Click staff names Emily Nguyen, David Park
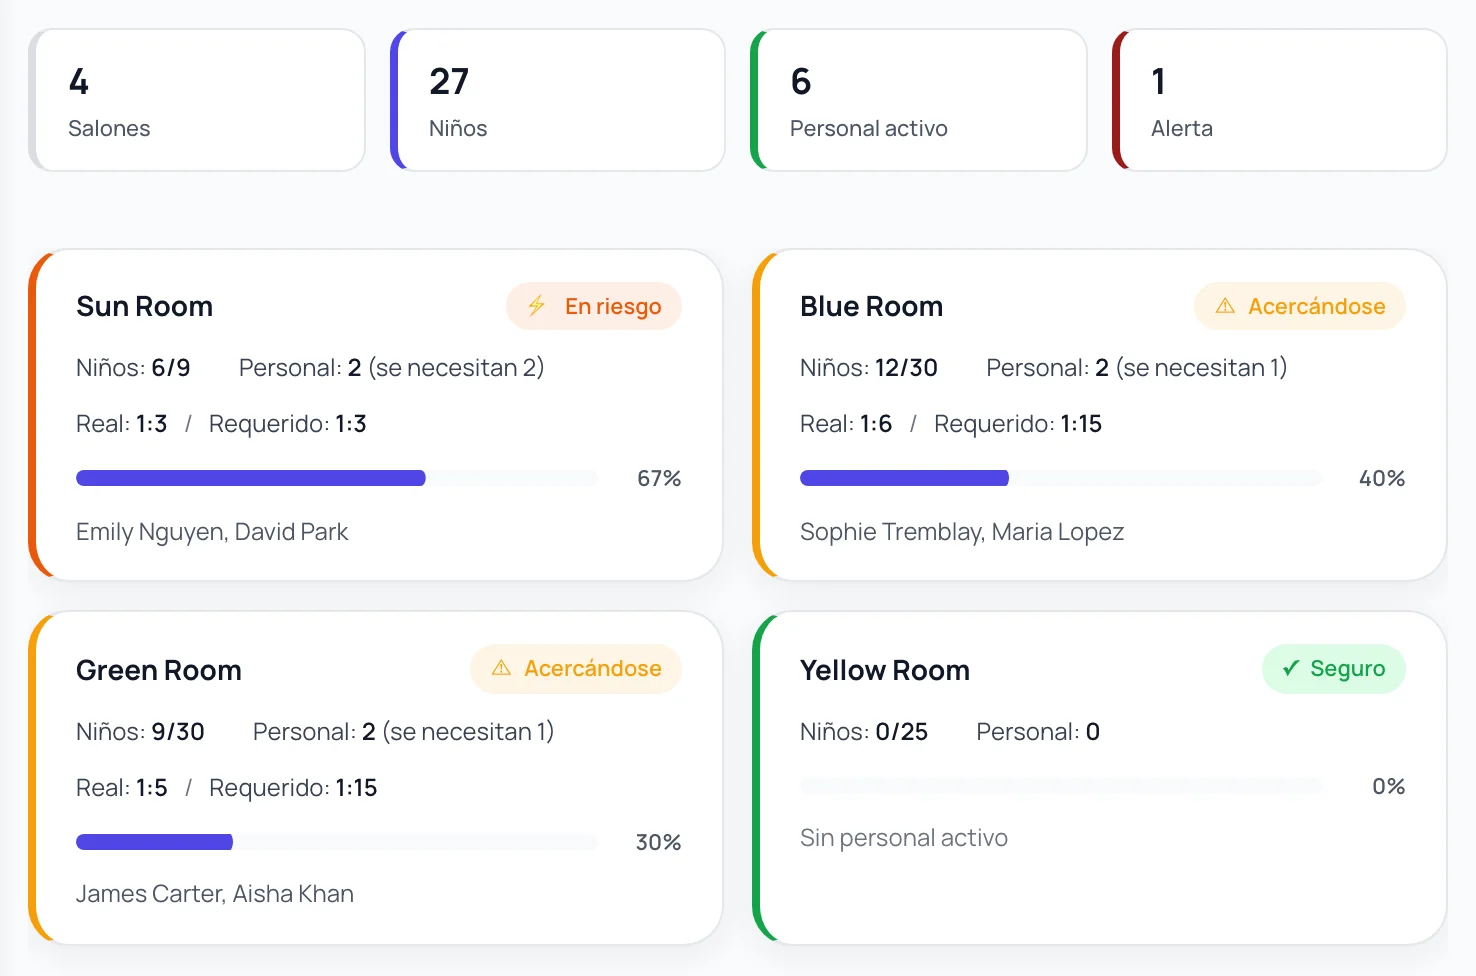Image resolution: width=1476 pixels, height=976 pixels. click(x=212, y=532)
